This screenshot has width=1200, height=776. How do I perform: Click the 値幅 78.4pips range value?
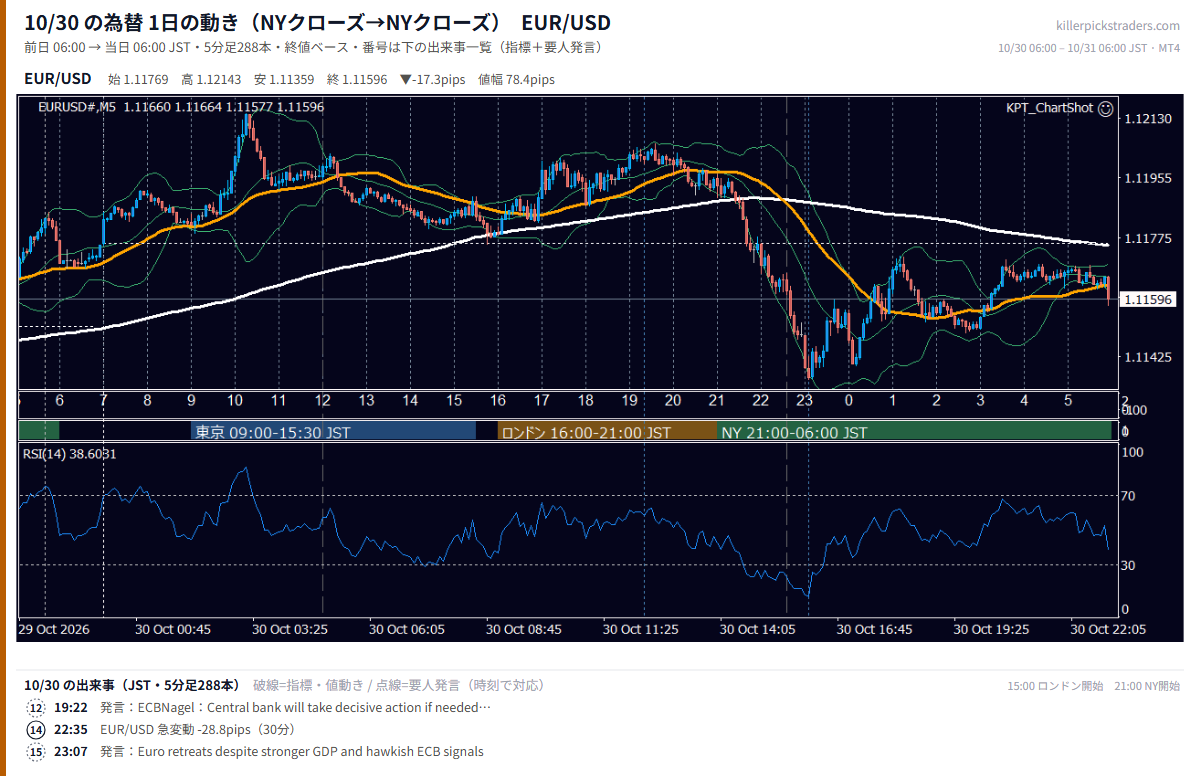tap(517, 79)
